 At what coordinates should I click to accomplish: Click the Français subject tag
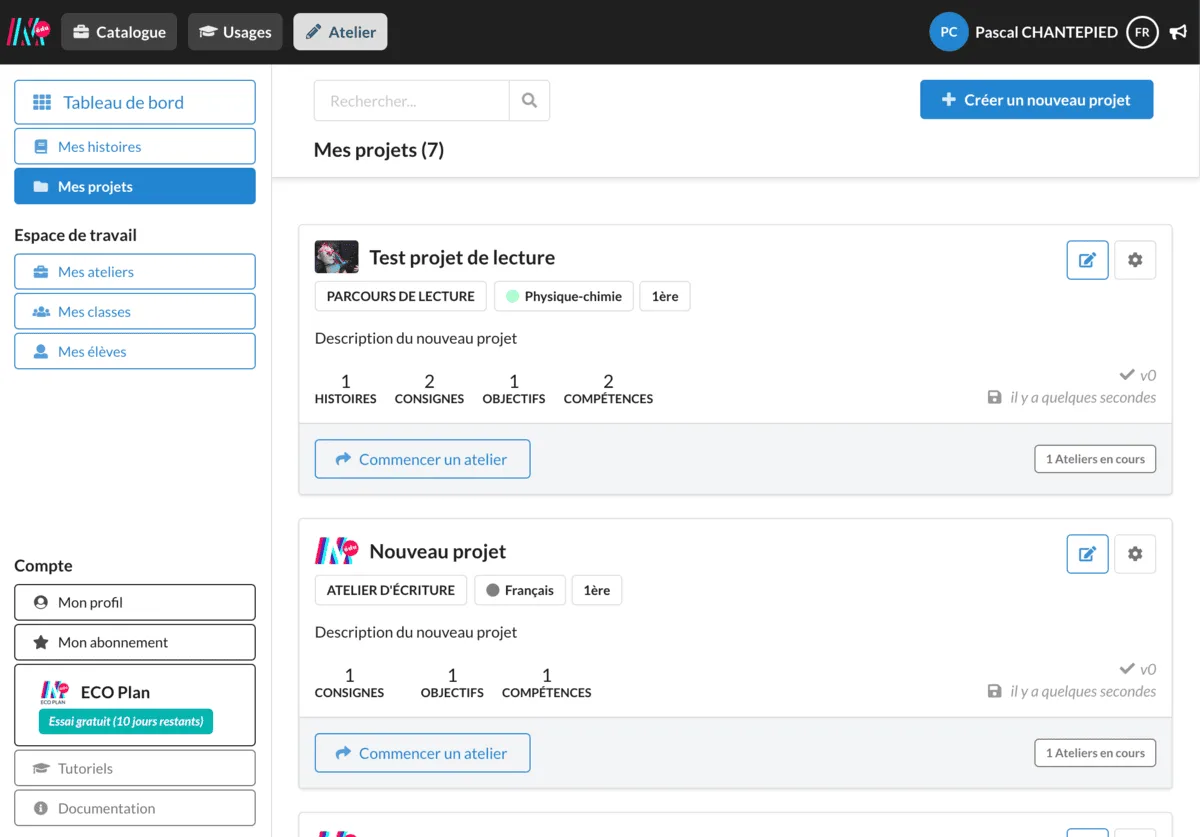(x=520, y=590)
